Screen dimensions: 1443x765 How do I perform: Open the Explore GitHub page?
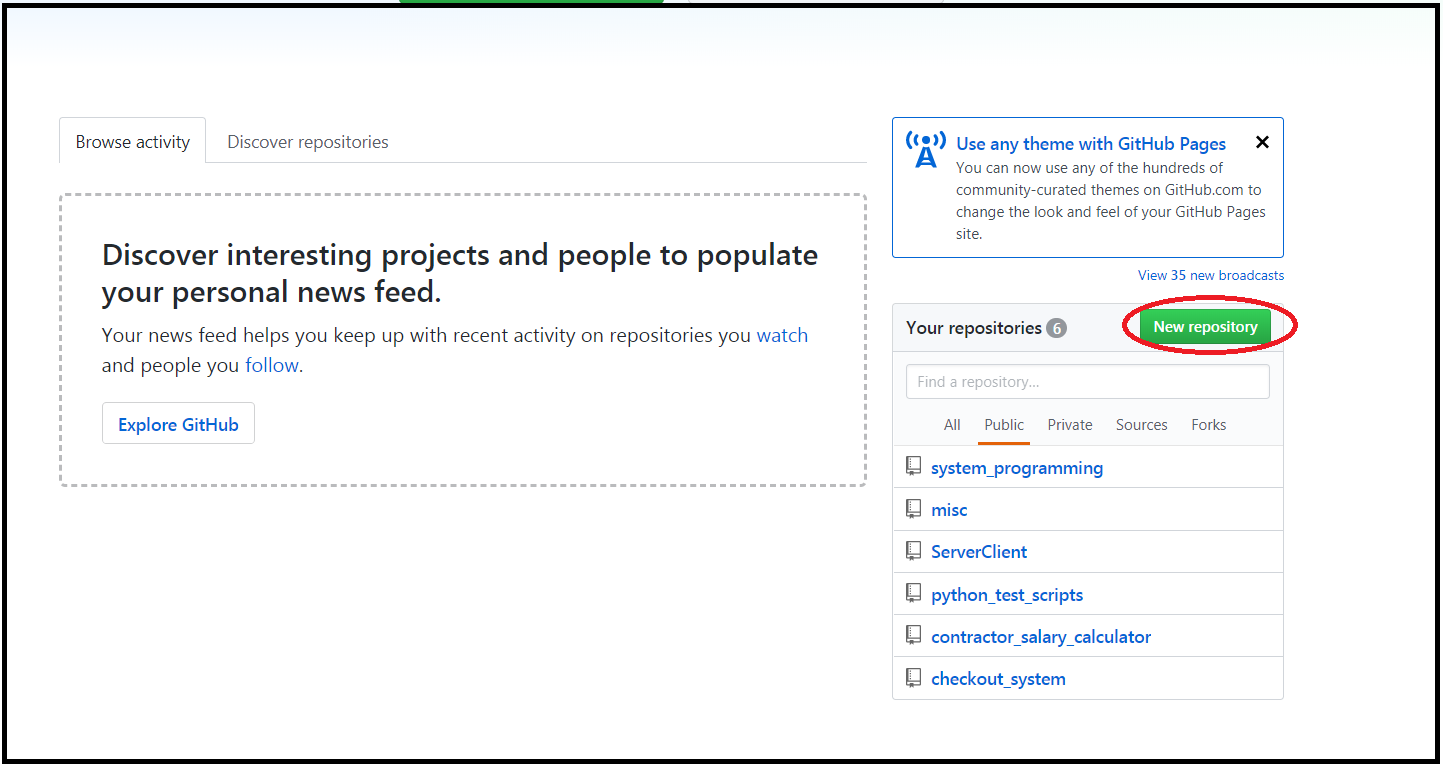178,423
